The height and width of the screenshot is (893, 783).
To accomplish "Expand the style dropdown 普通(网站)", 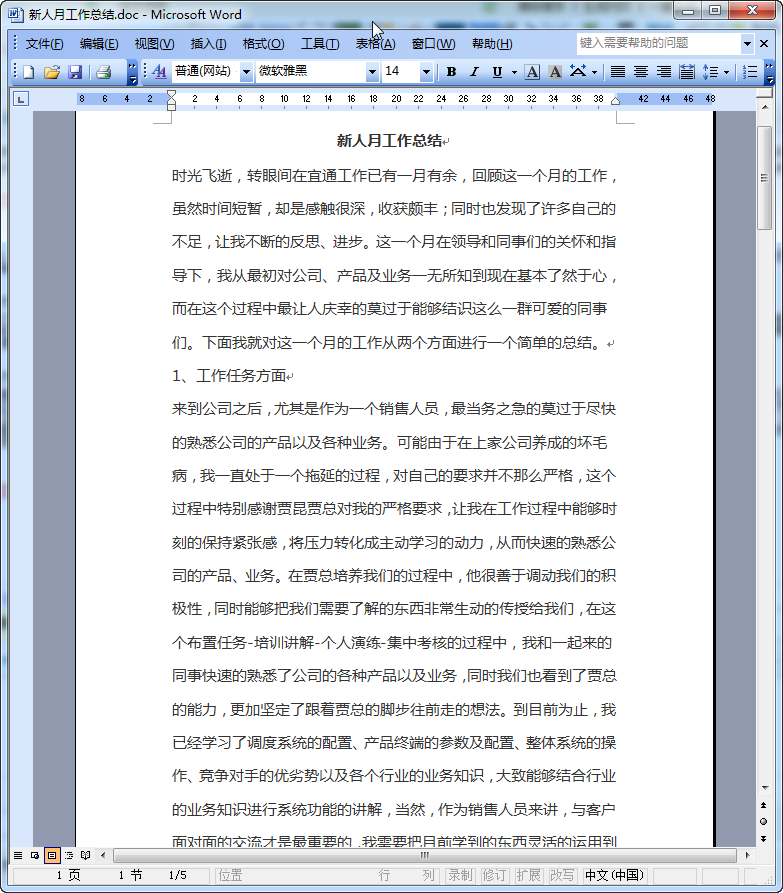I will coord(247,72).
